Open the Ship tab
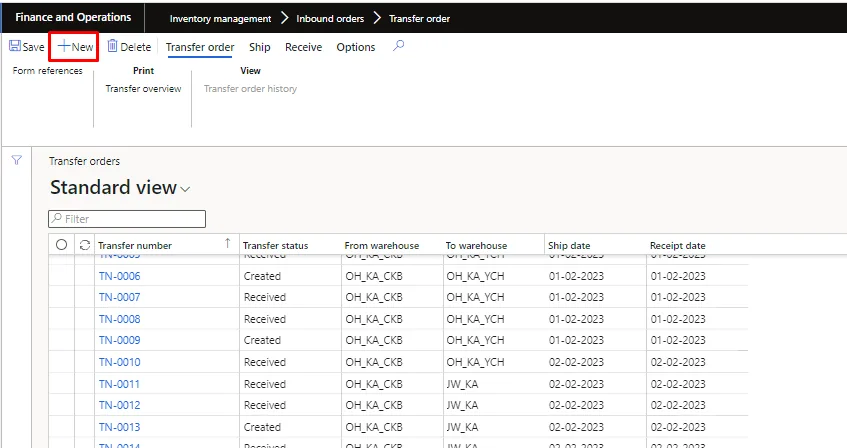847x448 pixels. [x=259, y=47]
